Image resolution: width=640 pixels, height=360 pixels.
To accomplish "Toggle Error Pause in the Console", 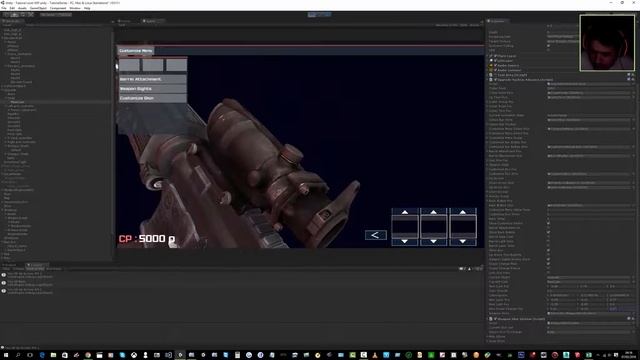I will (x=54, y=269).
